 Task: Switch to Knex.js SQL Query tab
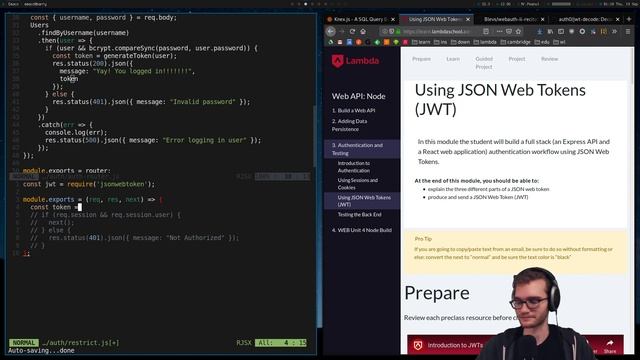coord(360,19)
